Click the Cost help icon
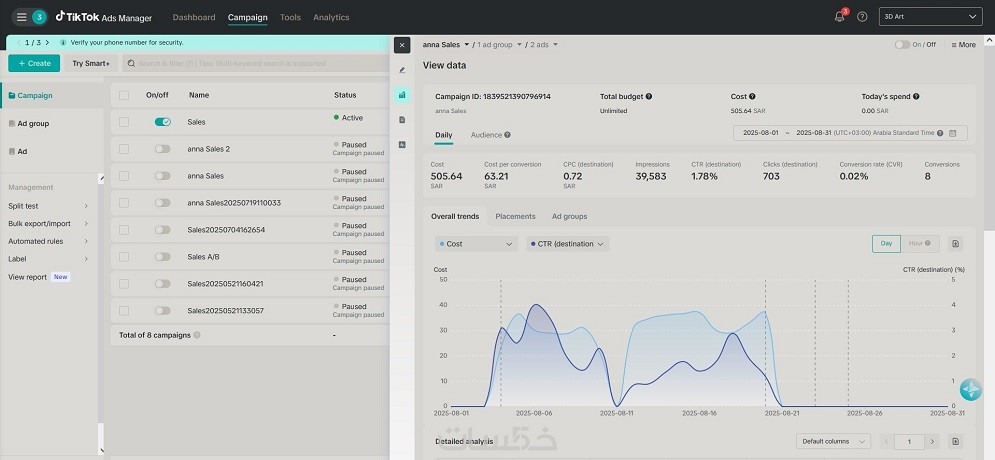The width and height of the screenshot is (995, 460). click(x=752, y=96)
